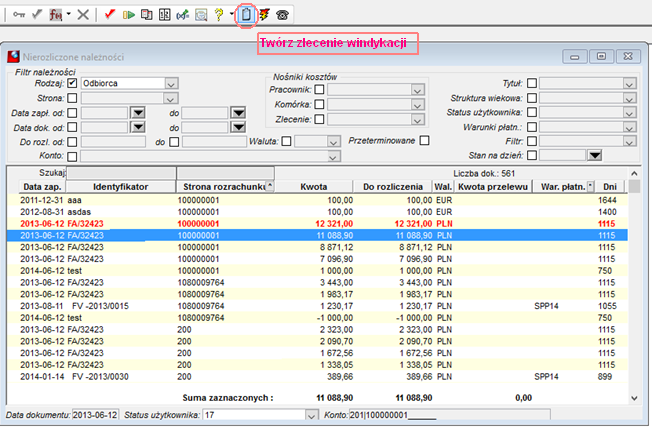Tick the Waluta filter checkbox
652x429 pixels.
(x=286, y=141)
